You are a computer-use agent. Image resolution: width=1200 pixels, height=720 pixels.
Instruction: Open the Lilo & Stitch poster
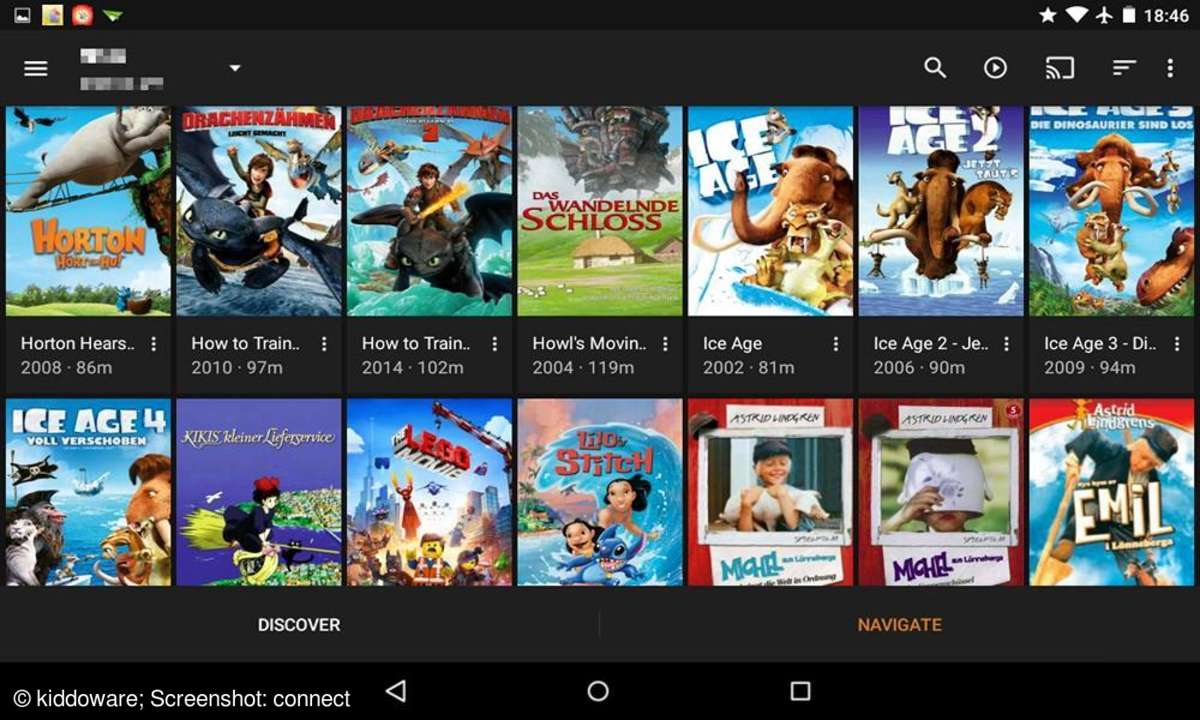point(600,492)
